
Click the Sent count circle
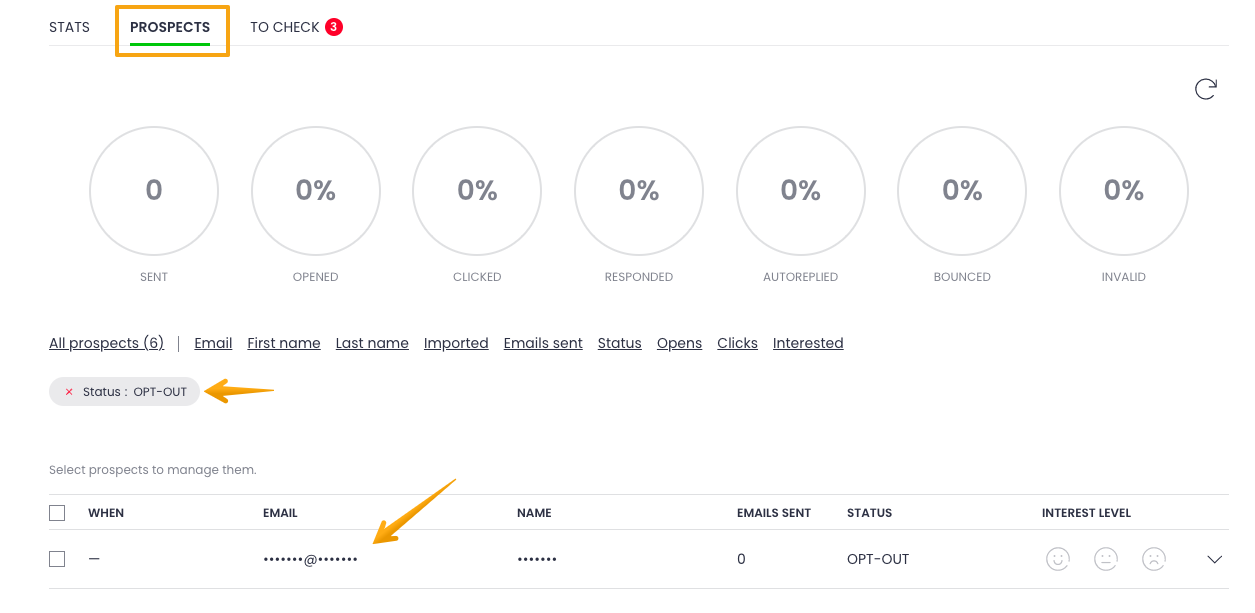tap(154, 191)
